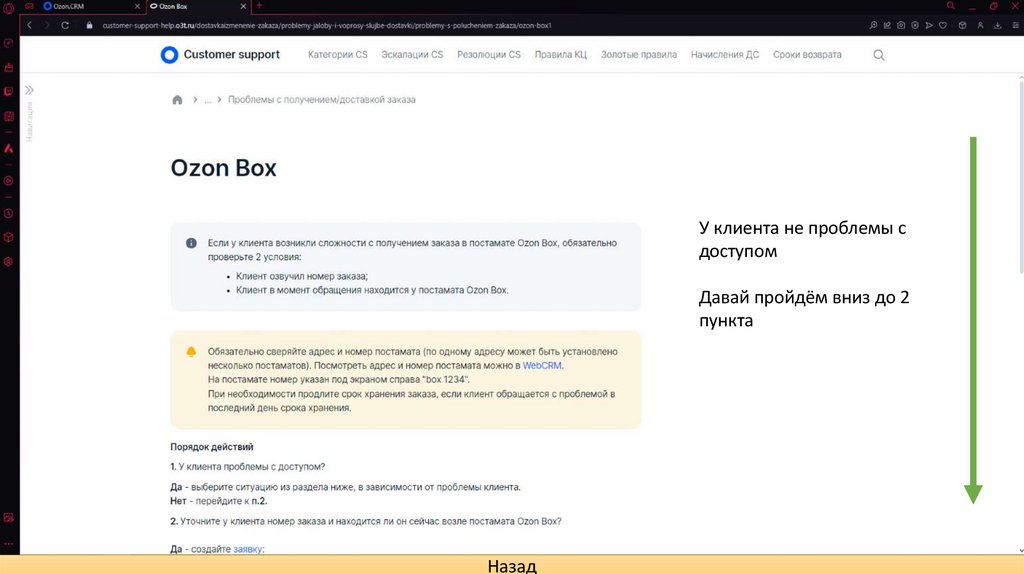1024x574 pixels.
Task: Click the info icon in grey notice
Action: tap(191, 243)
